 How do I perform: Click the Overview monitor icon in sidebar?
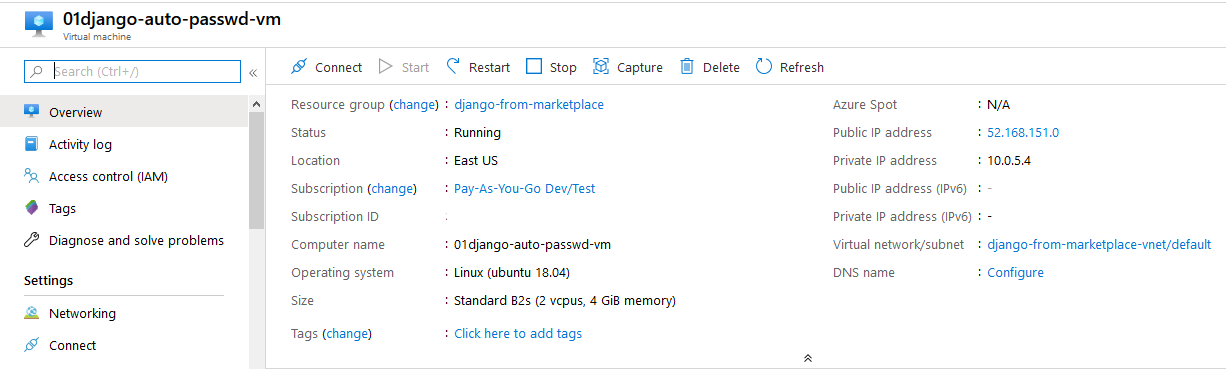pos(31,112)
